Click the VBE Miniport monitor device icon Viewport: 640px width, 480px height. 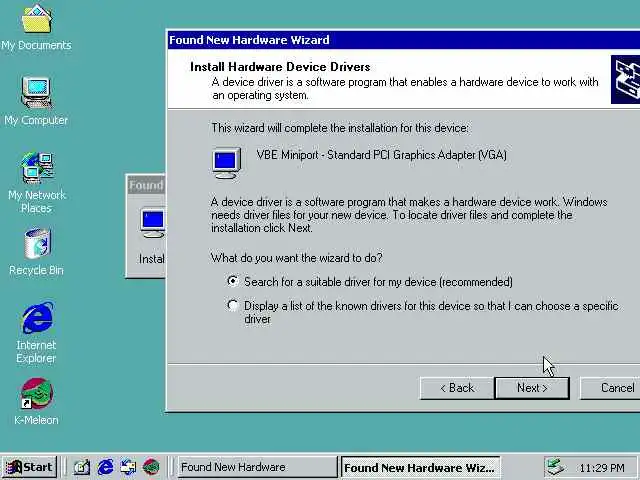[227, 163]
